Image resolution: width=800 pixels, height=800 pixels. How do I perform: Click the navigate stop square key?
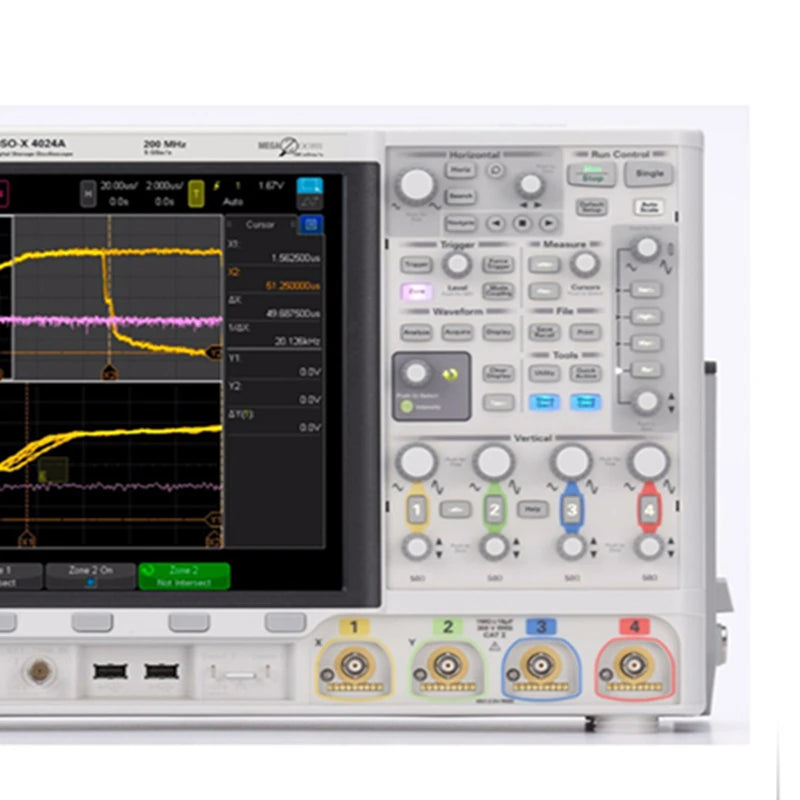click(x=522, y=223)
